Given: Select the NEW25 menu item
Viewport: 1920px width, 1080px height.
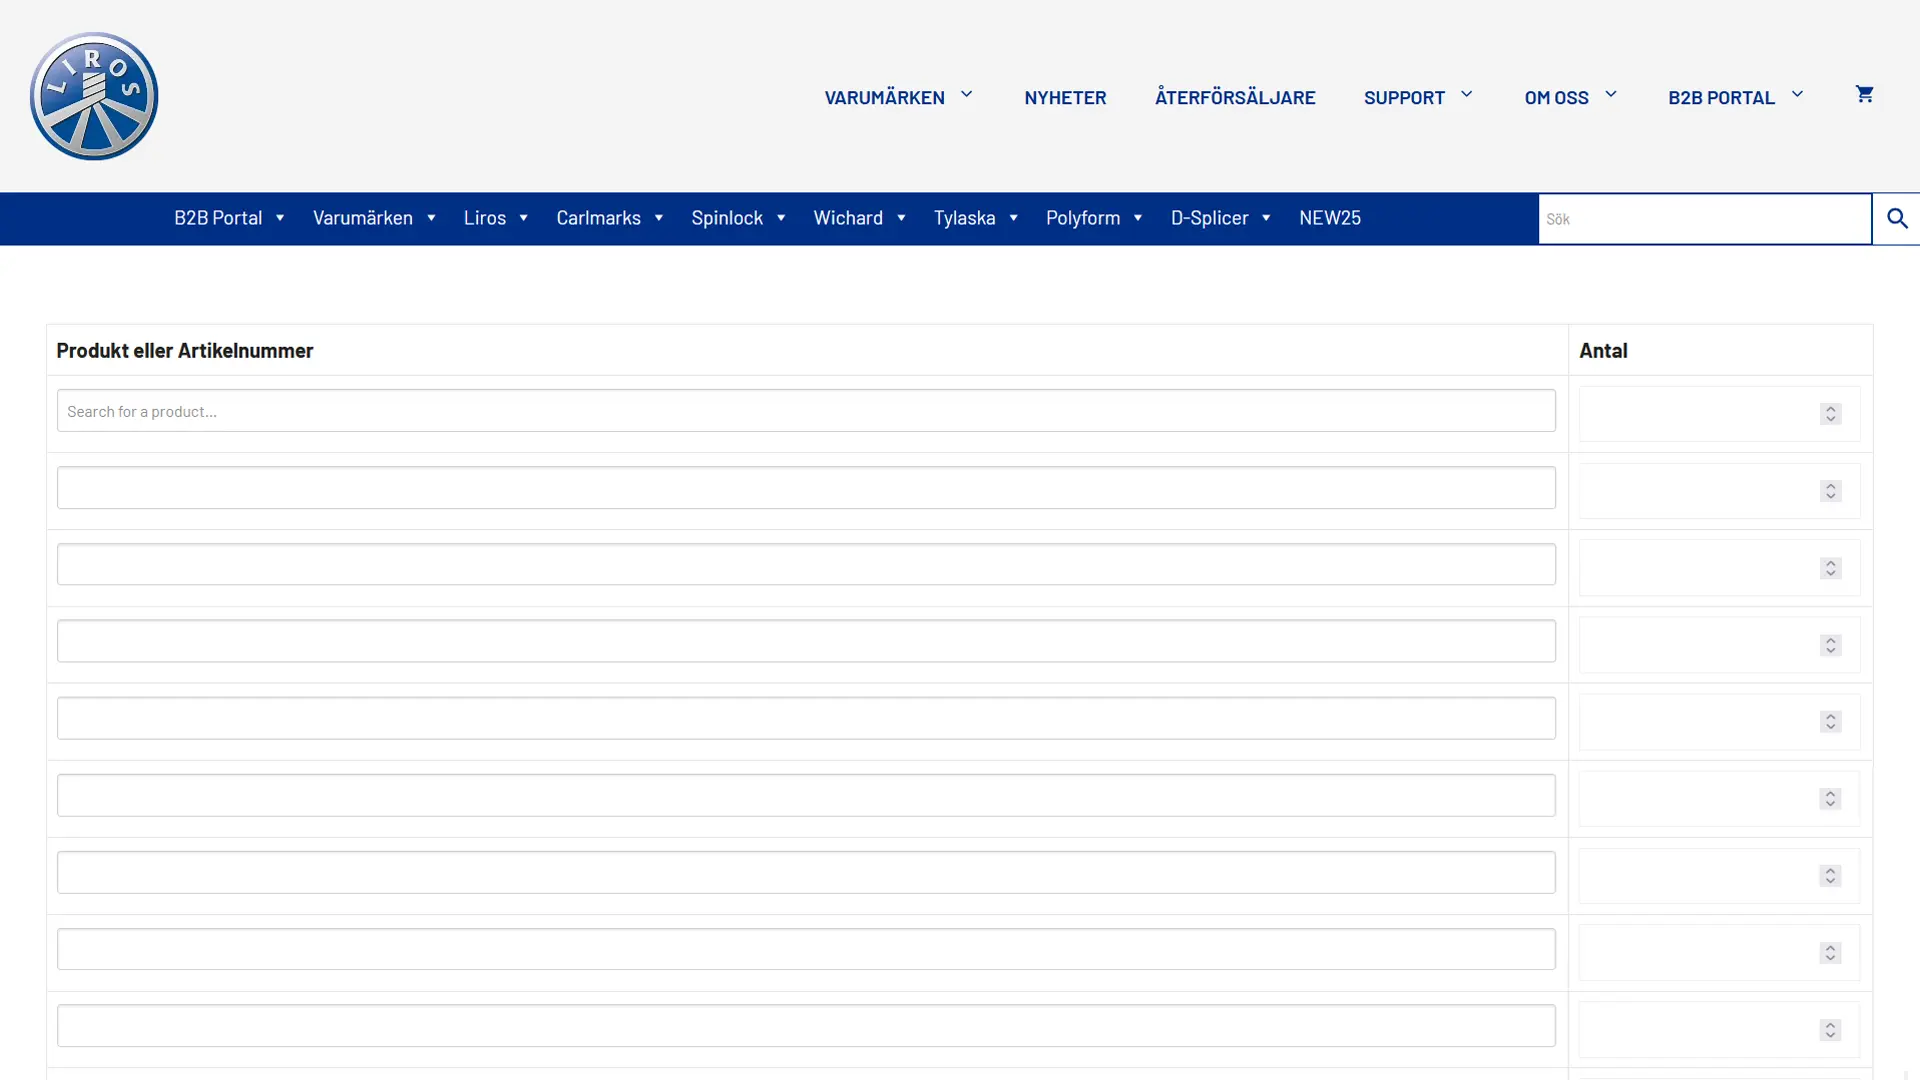Looking at the screenshot, I should click(1329, 218).
